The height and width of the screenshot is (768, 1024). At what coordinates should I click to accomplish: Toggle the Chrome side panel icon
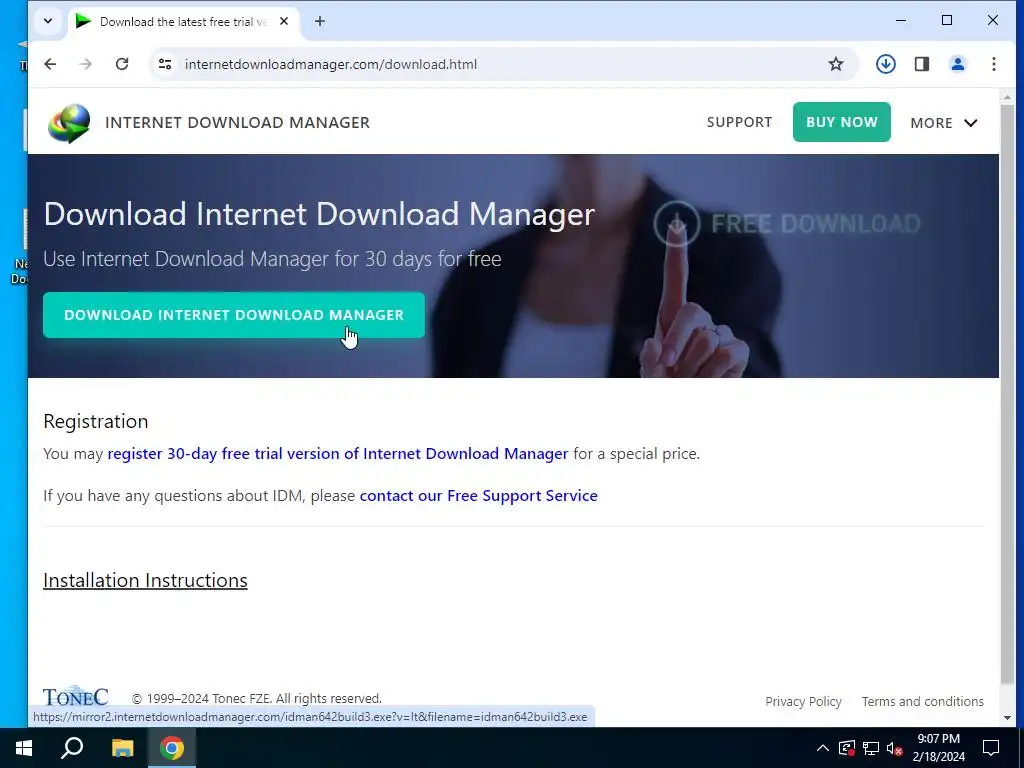point(921,64)
